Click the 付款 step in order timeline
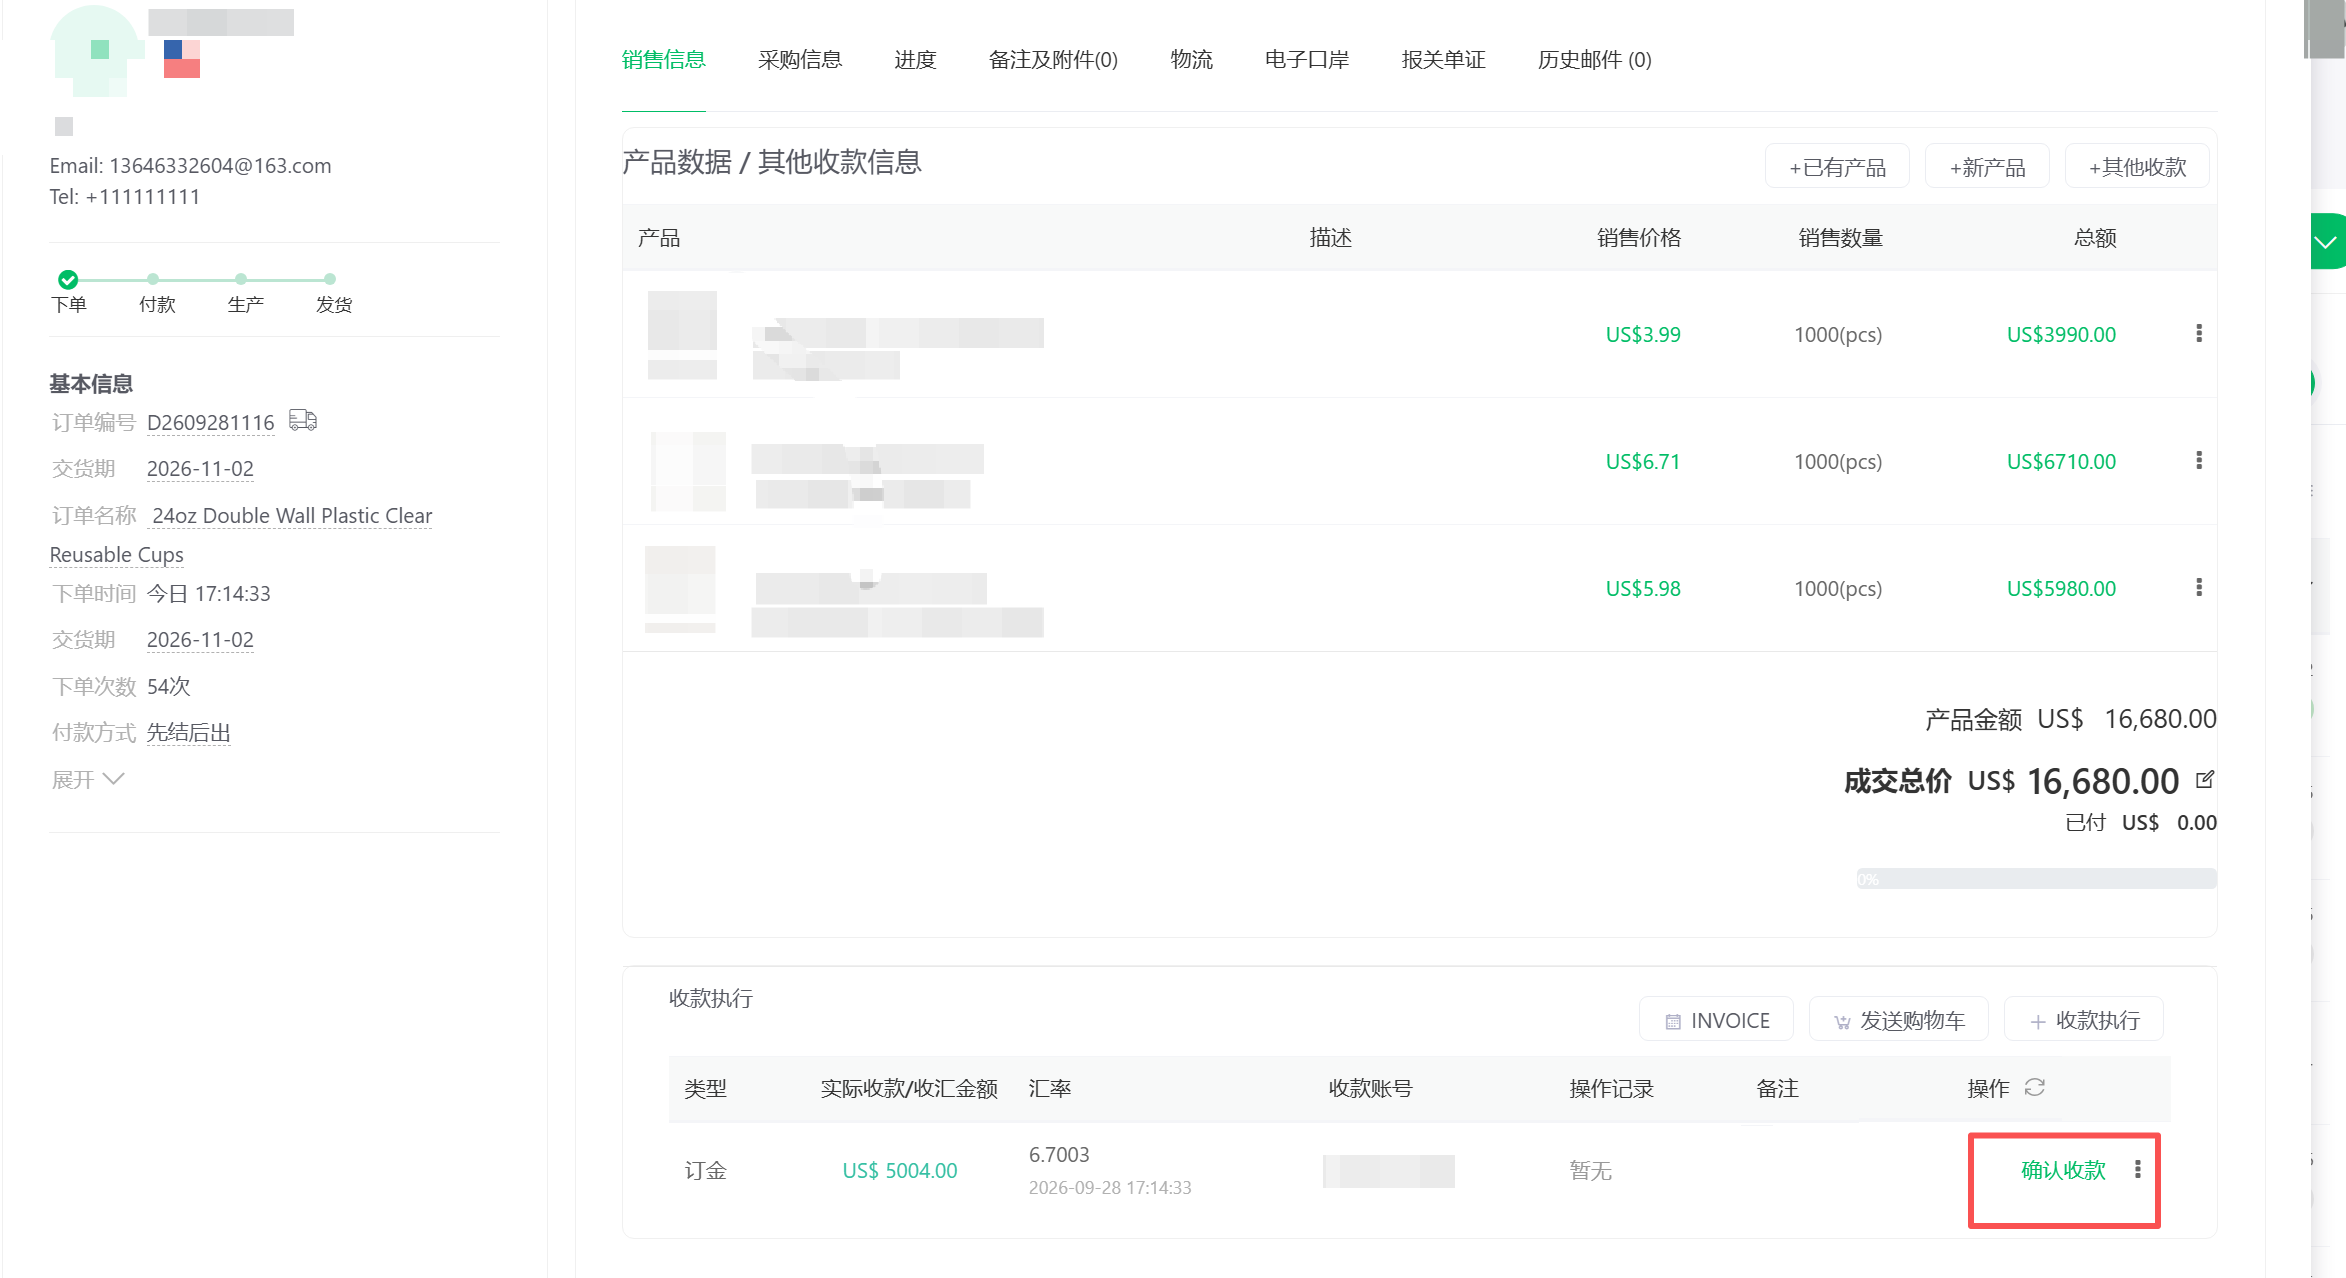The width and height of the screenshot is (2346, 1278). tap(157, 304)
